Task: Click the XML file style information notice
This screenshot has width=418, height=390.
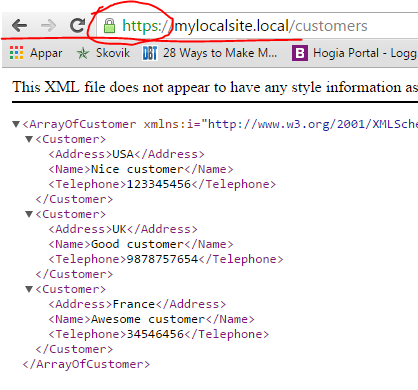Action: point(215,87)
